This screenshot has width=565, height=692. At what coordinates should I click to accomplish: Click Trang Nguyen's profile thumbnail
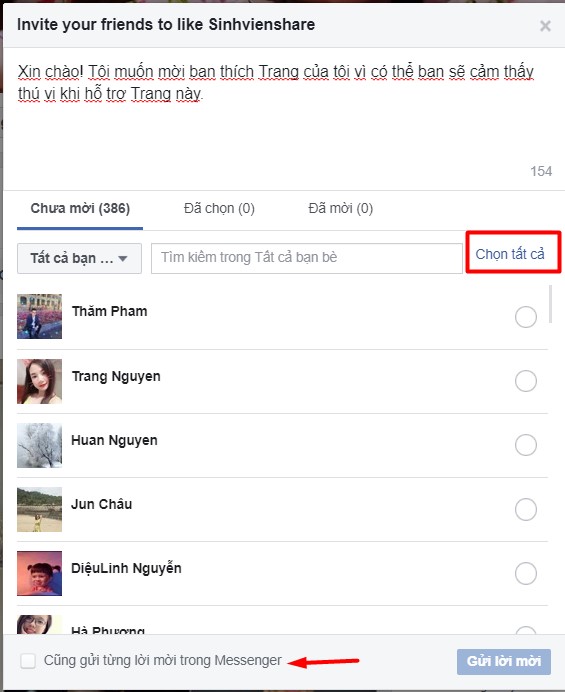(39, 381)
